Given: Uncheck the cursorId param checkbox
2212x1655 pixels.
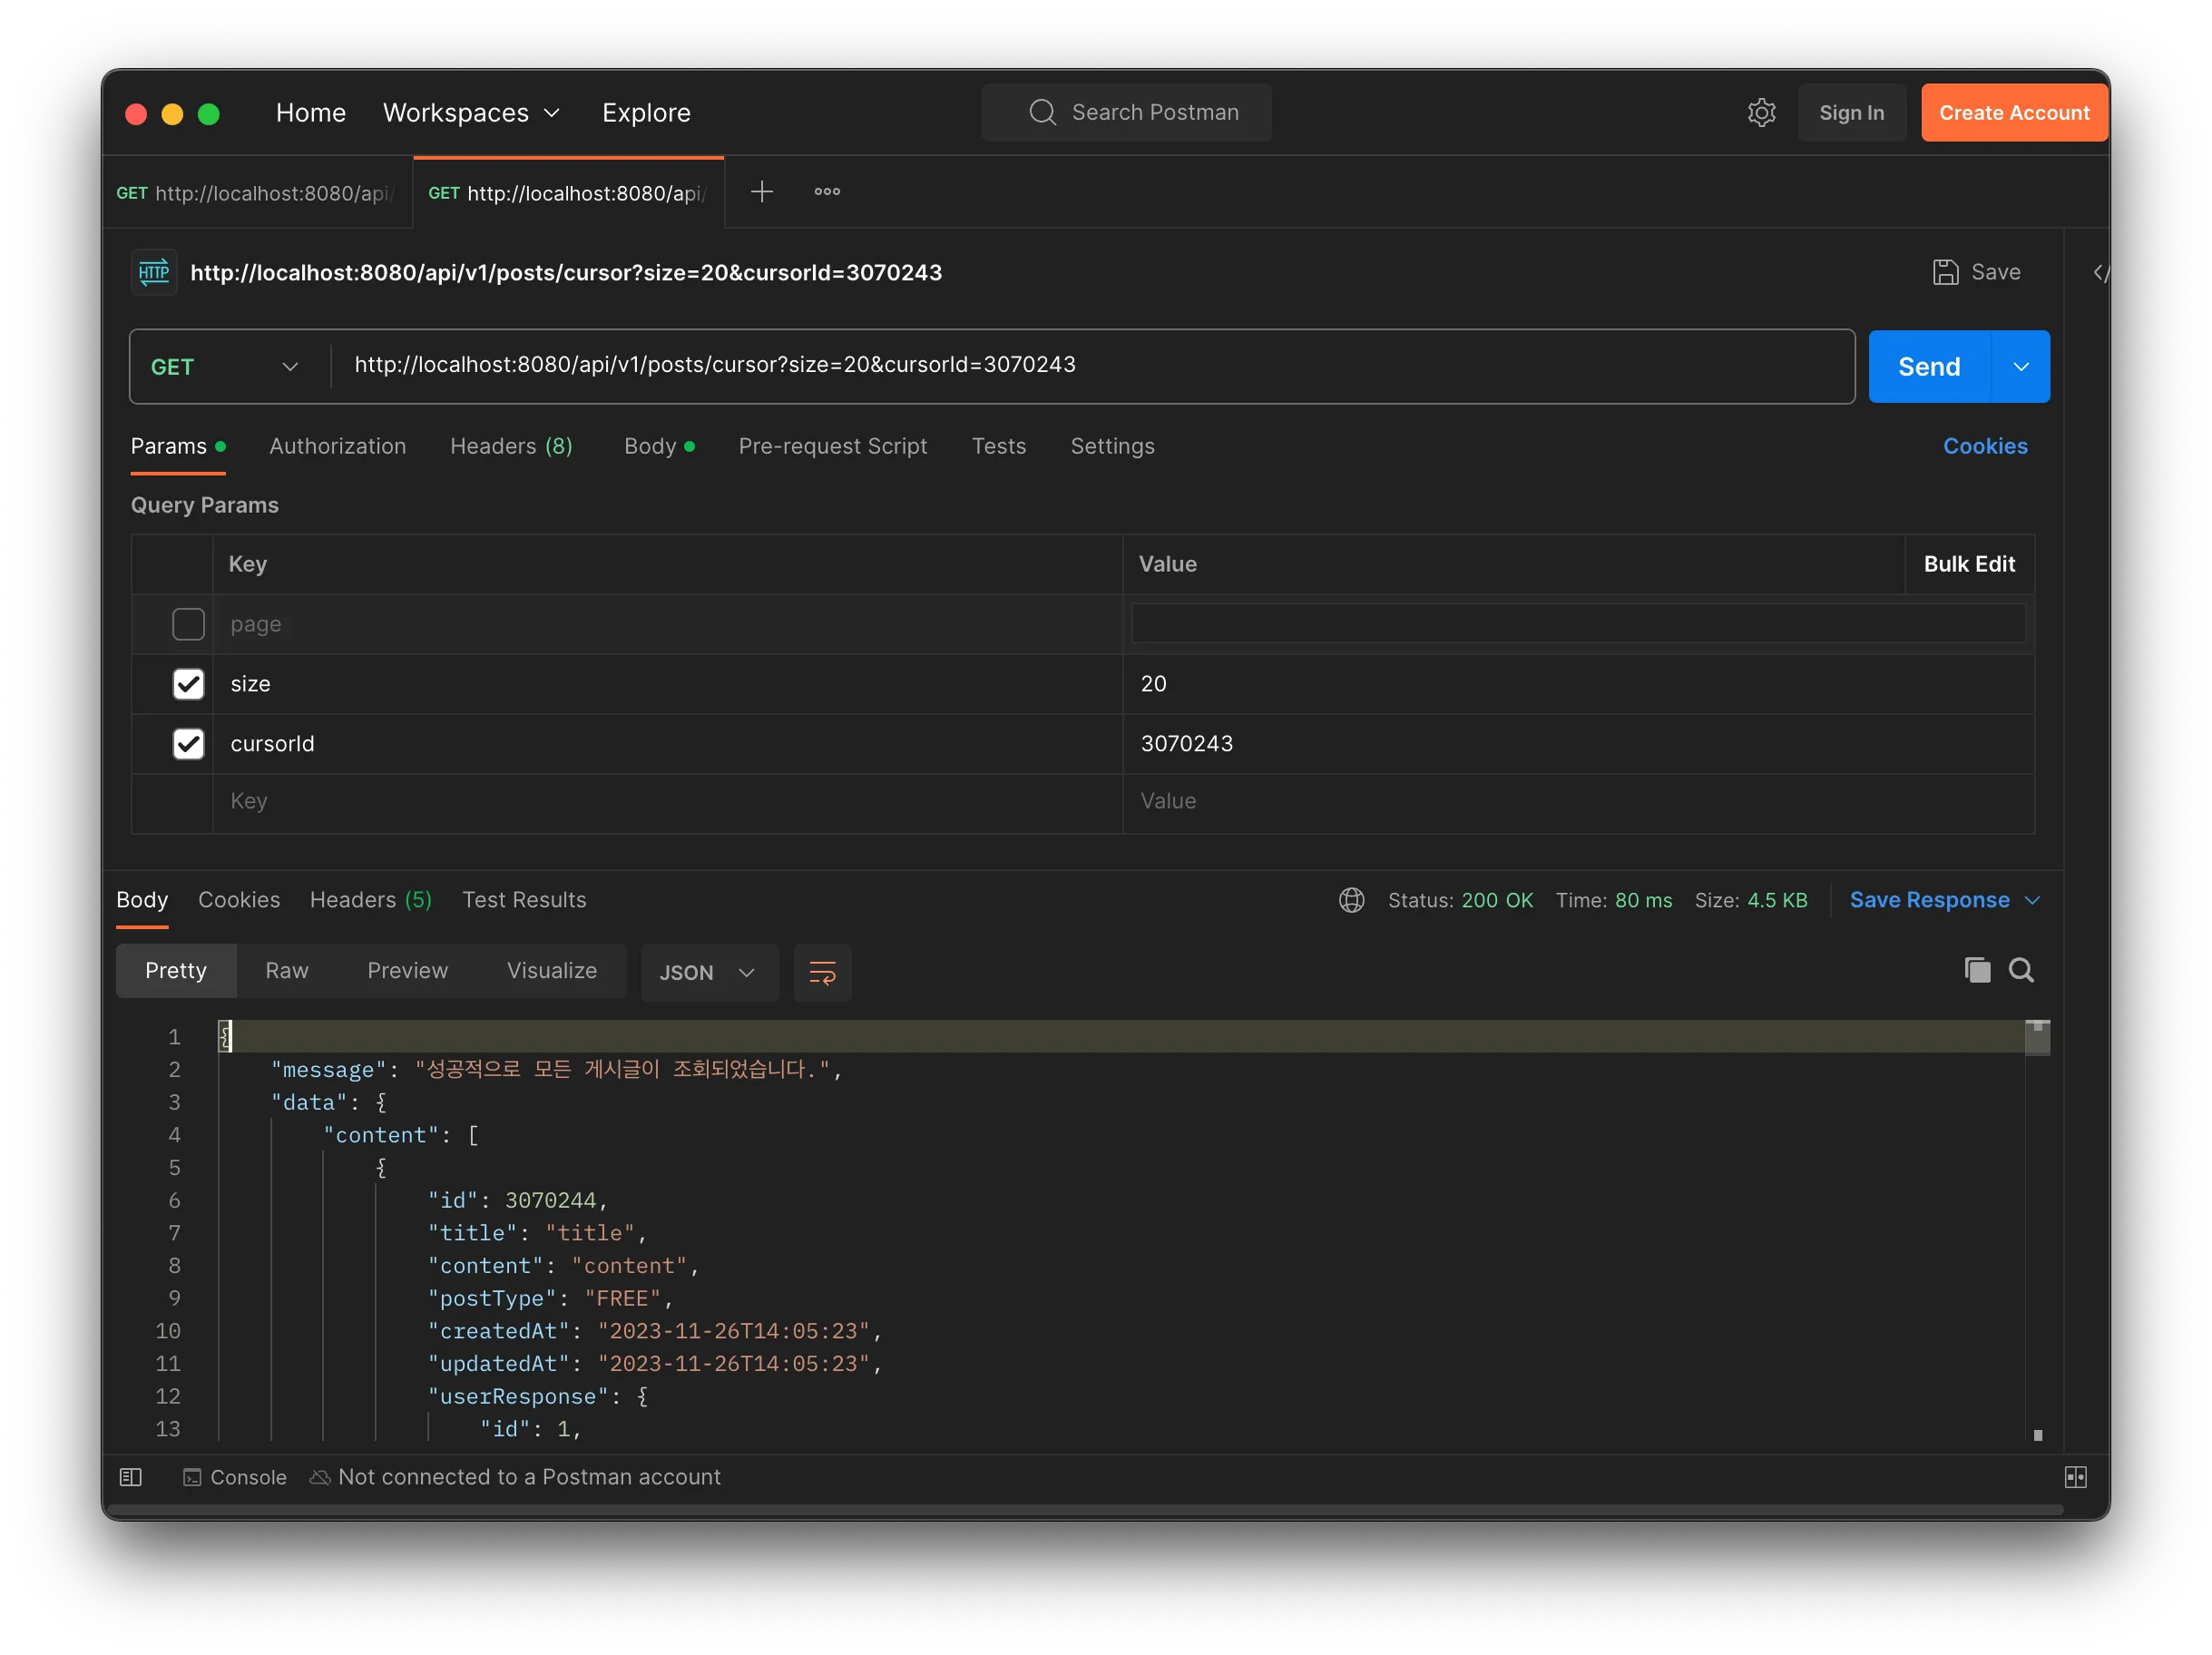Looking at the screenshot, I should 188,744.
